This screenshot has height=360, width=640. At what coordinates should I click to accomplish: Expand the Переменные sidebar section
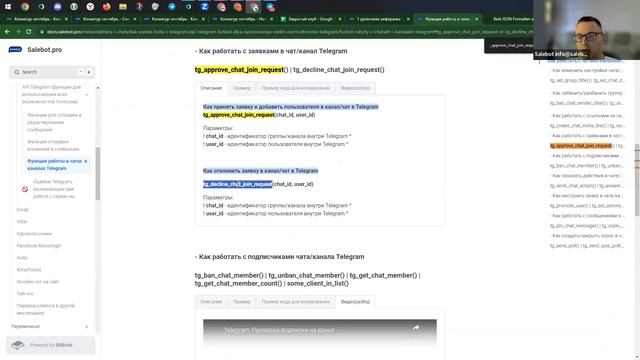87,327
